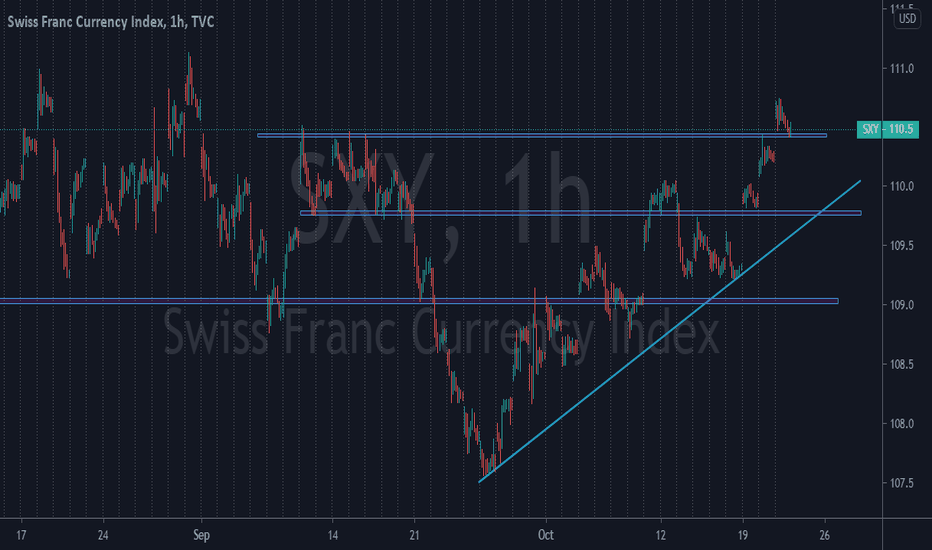Click the 17 date axis label
This screenshot has height=550, width=932.
[21, 535]
